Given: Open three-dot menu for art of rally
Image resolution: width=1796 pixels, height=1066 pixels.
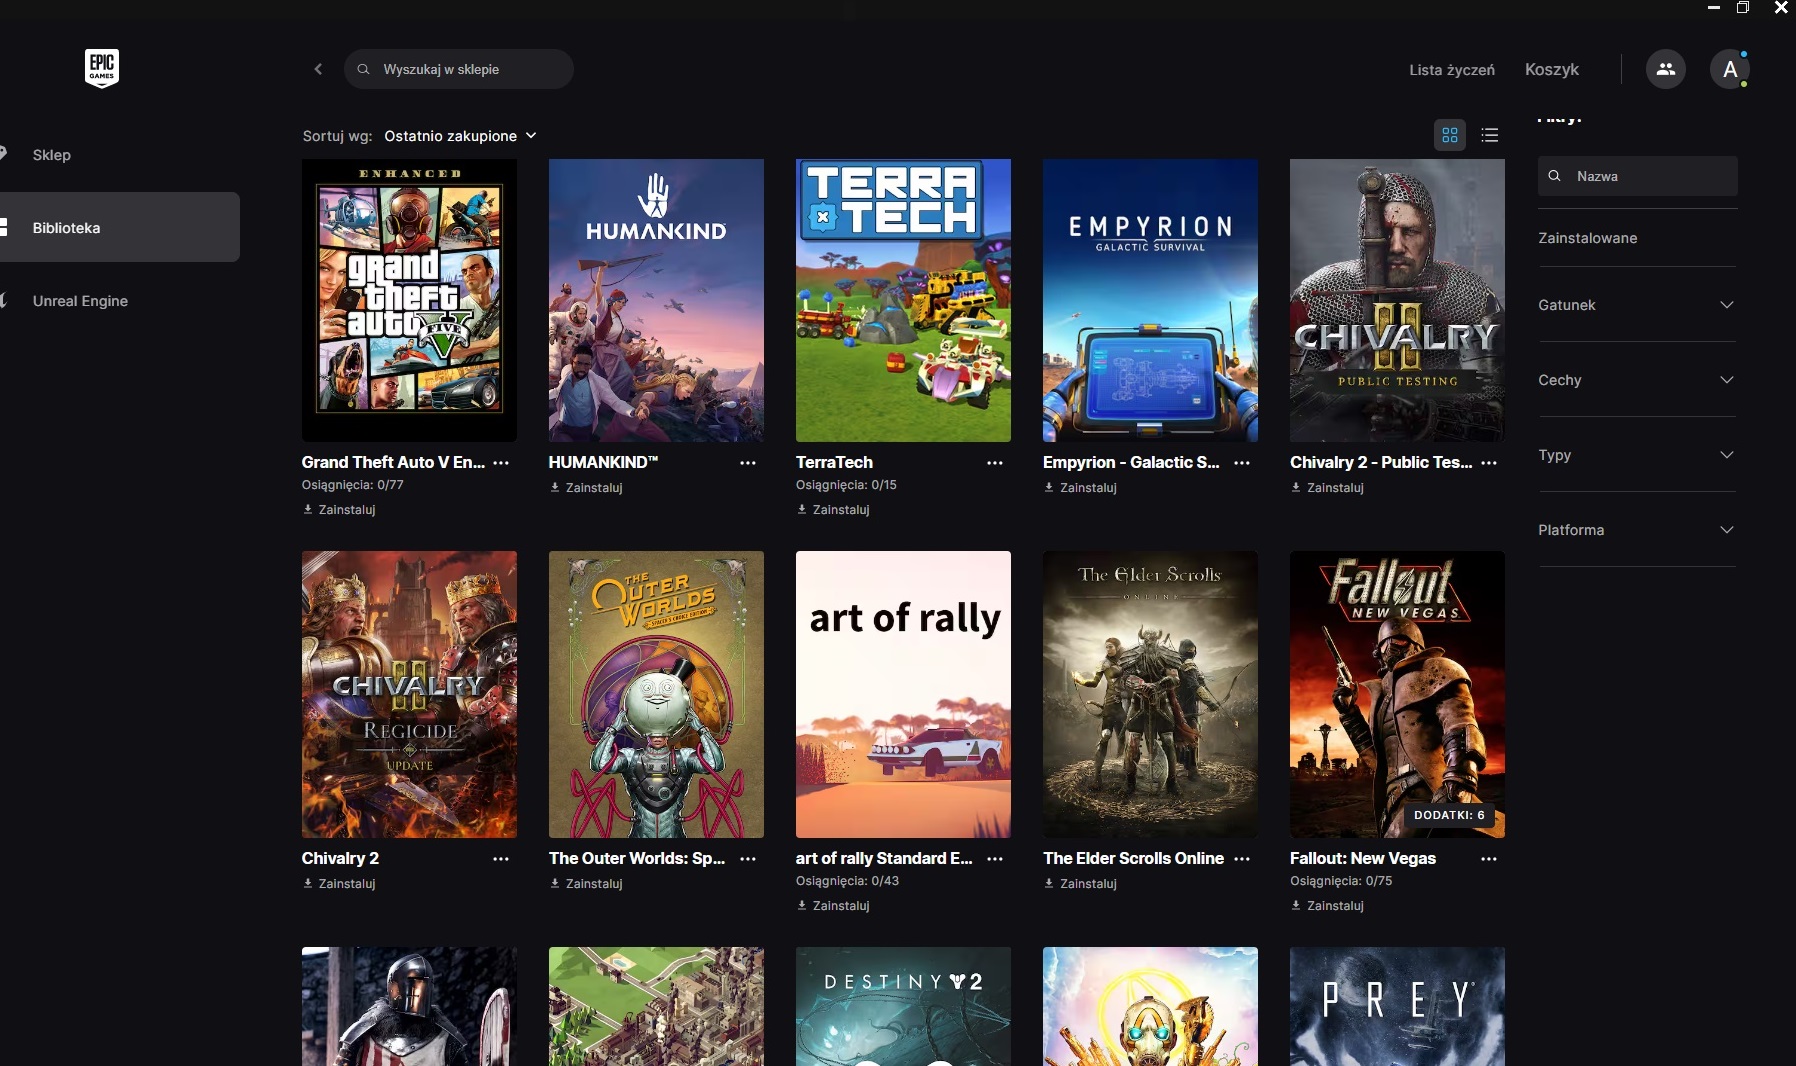Looking at the screenshot, I should pos(995,859).
